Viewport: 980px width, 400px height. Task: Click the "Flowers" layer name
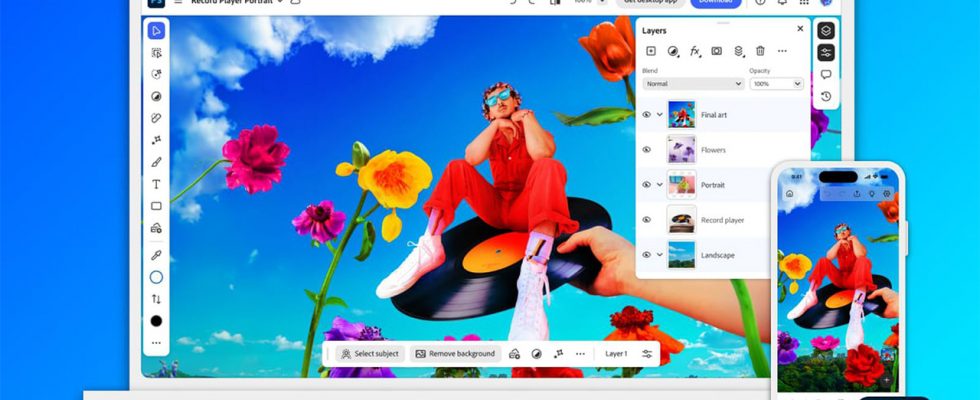click(x=713, y=150)
